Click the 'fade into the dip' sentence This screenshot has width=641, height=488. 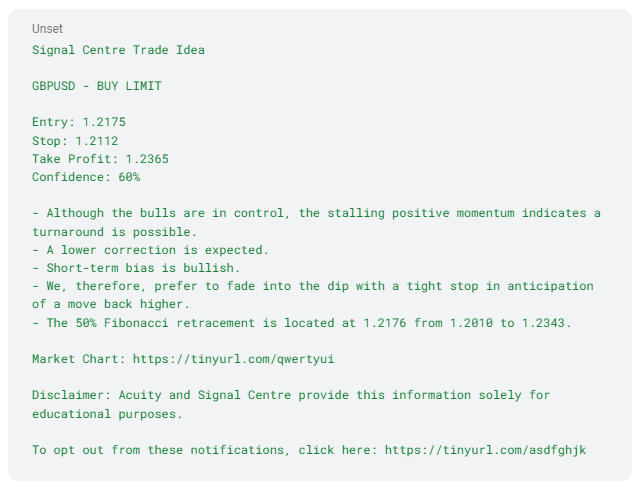tap(313, 295)
